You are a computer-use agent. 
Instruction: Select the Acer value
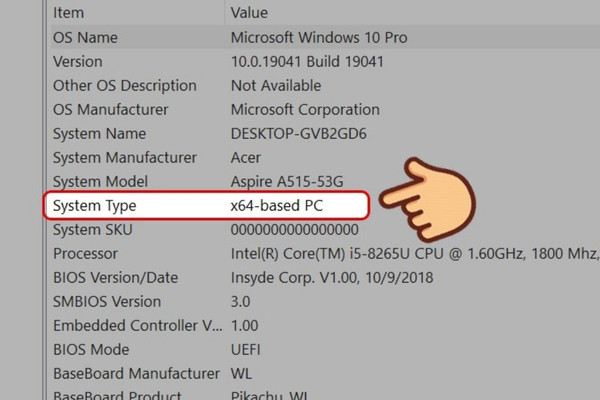[x=246, y=158]
